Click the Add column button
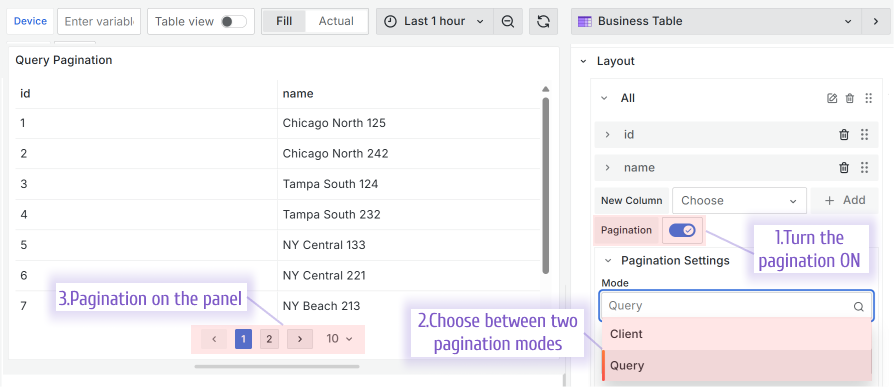 pos(844,201)
